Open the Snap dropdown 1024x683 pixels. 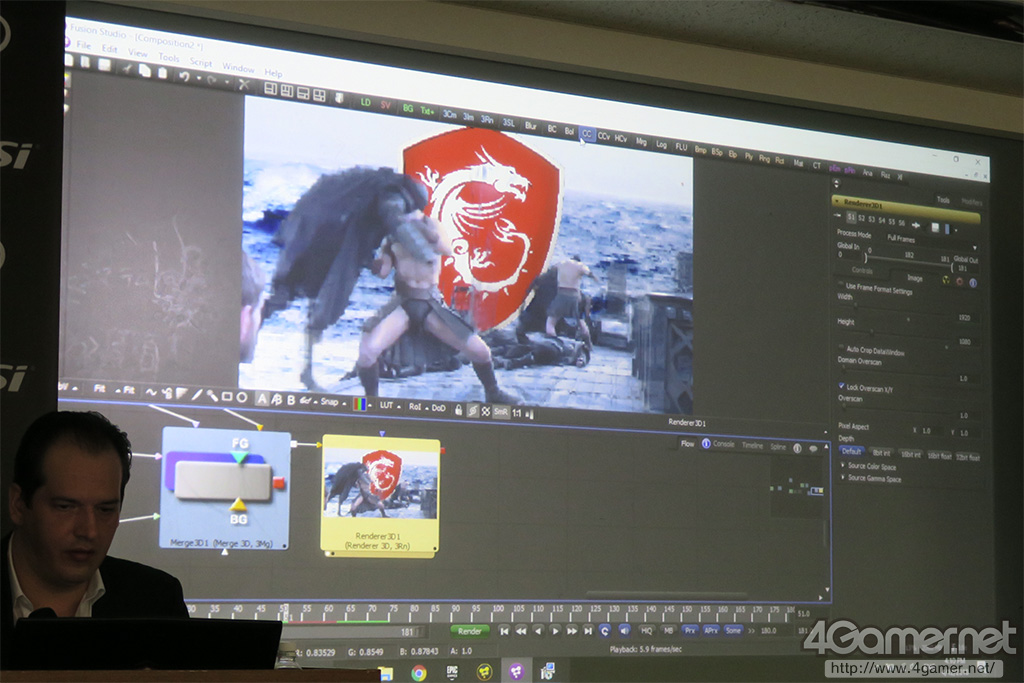pos(332,402)
